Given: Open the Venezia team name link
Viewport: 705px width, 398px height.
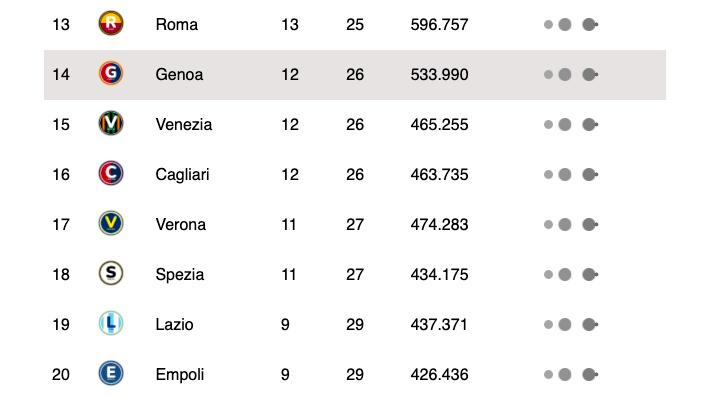Looking at the screenshot, I should (x=183, y=125).
